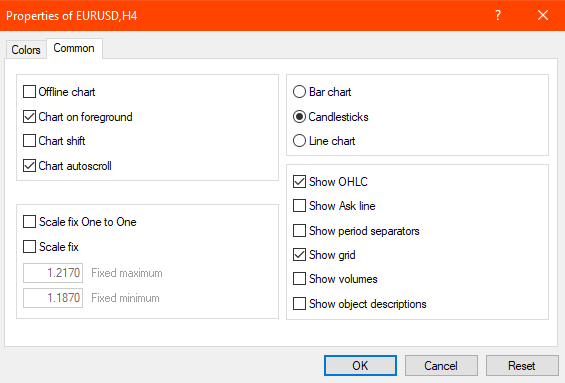This screenshot has height=383, width=565.
Task: Click the Fixed minimum value field
Action: [x=53, y=298]
